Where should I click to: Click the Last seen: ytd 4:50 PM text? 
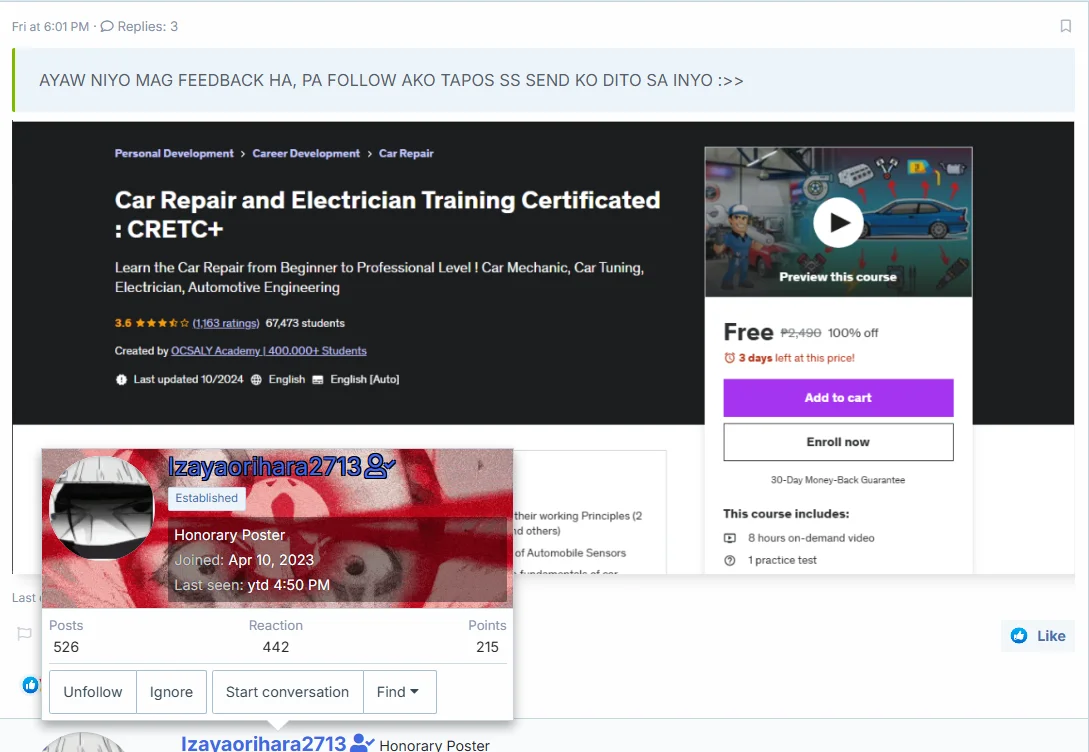click(252, 585)
